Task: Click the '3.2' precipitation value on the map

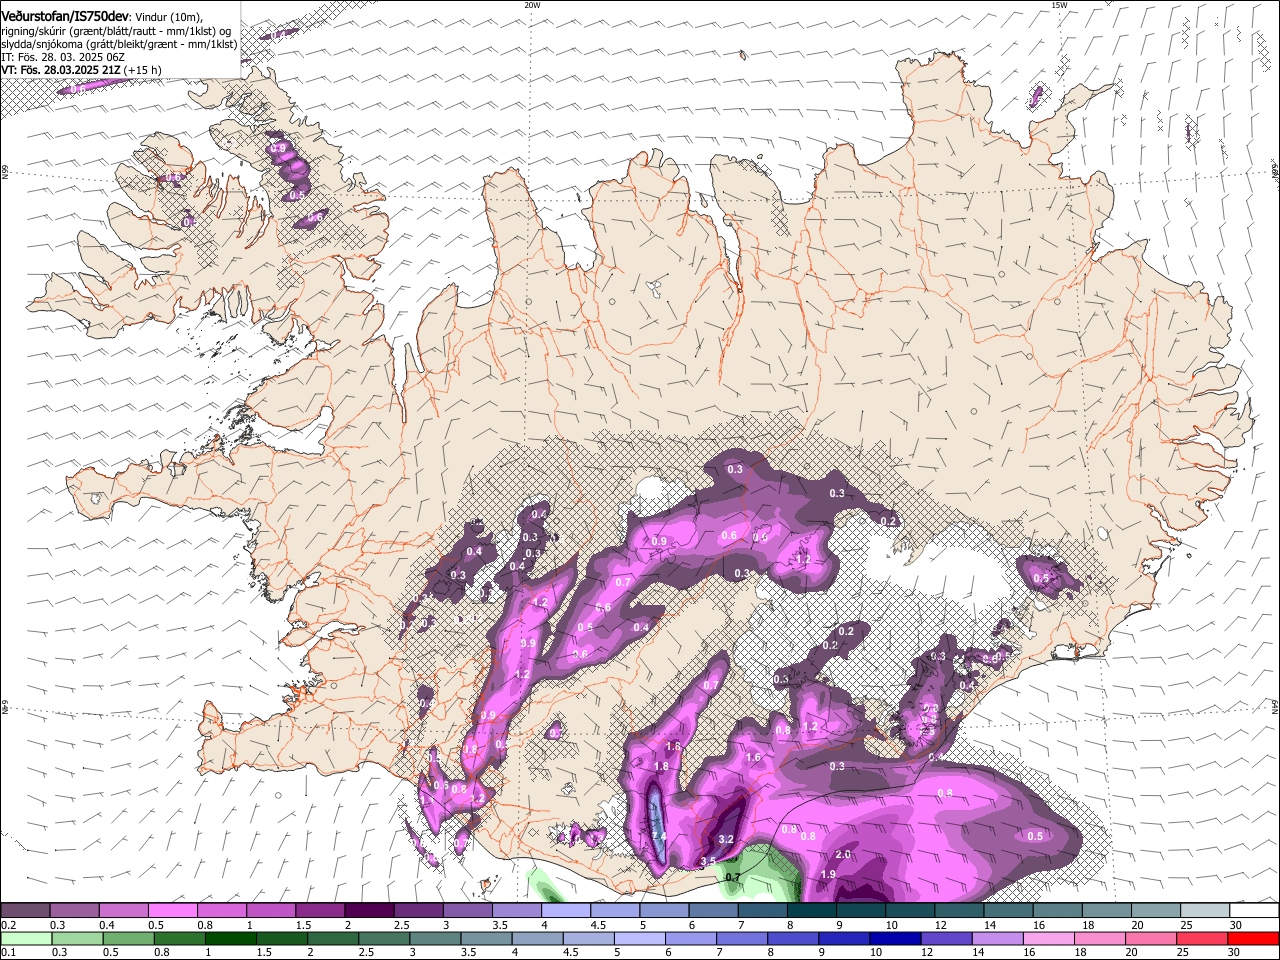Action: tap(727, 839)
